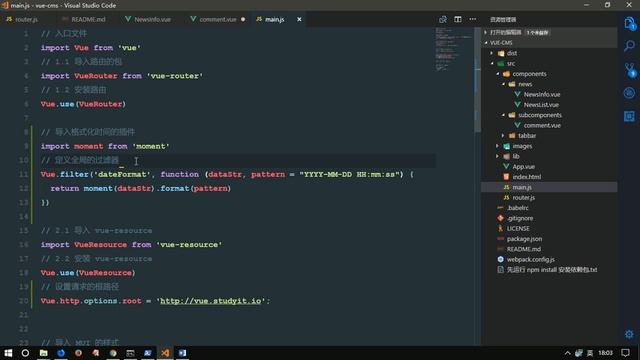Open the Explorer view in activity bar
640x360 pixels.
click(x=629, y=23)
